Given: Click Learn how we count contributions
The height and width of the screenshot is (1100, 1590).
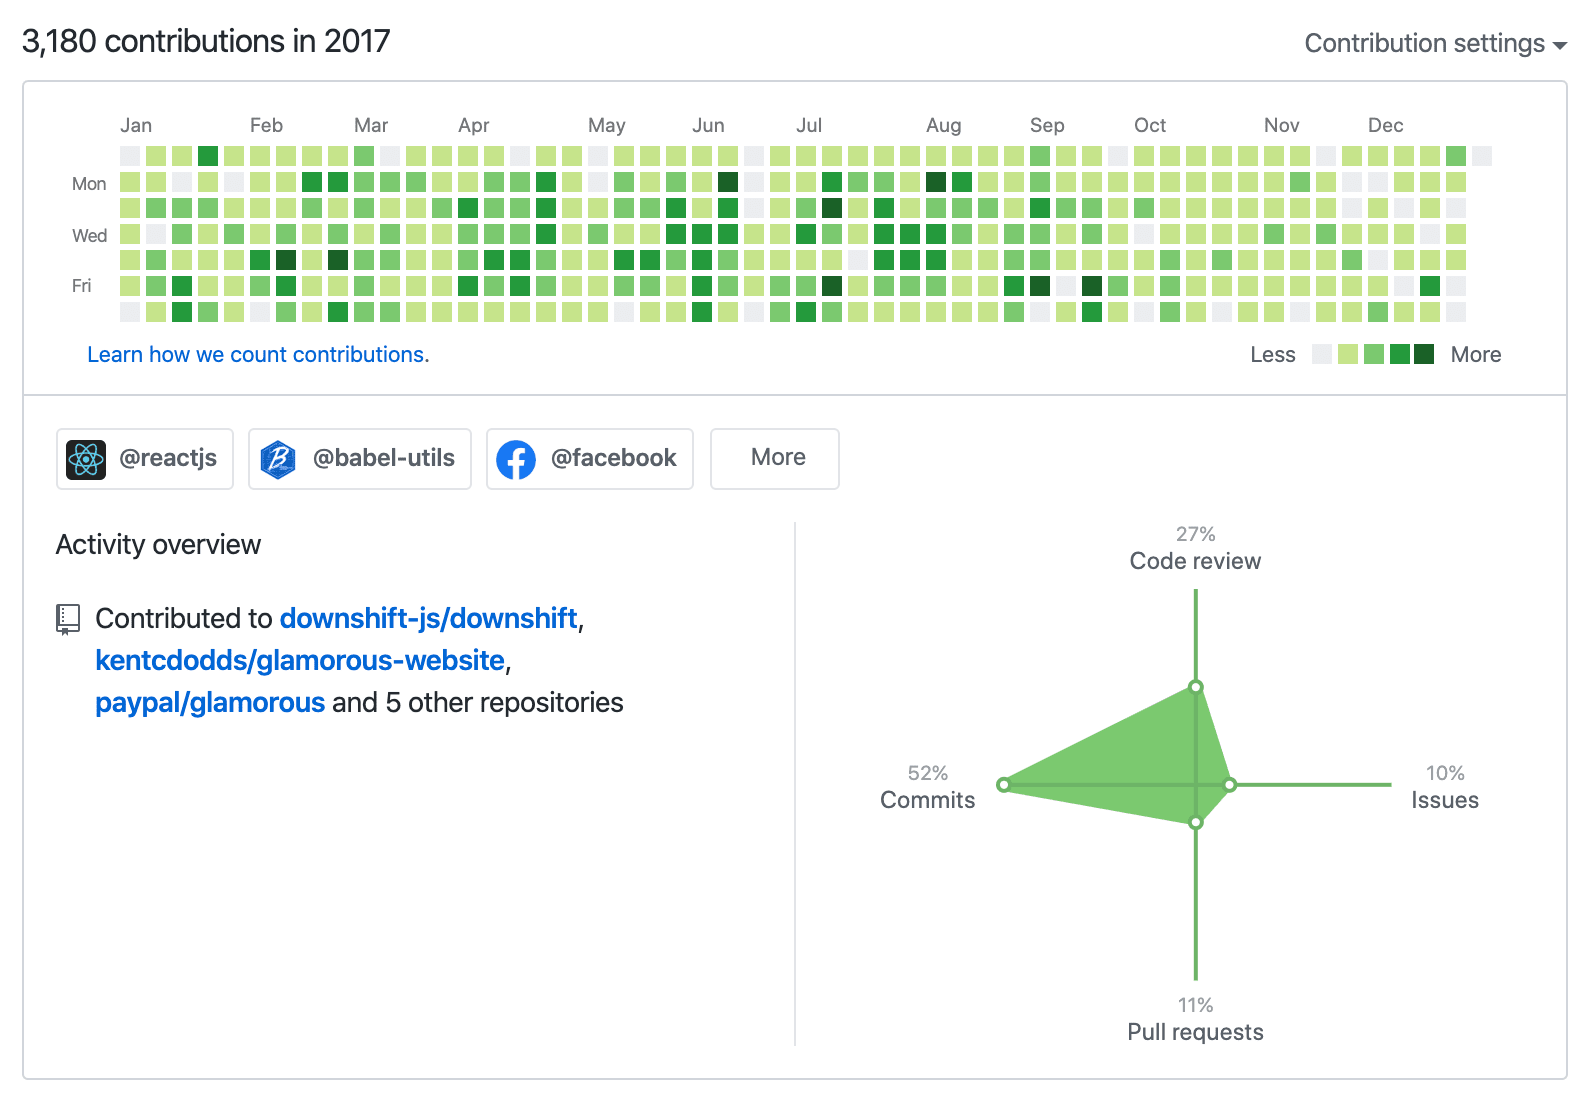Looking at the screenshot, I should [257, 354].
